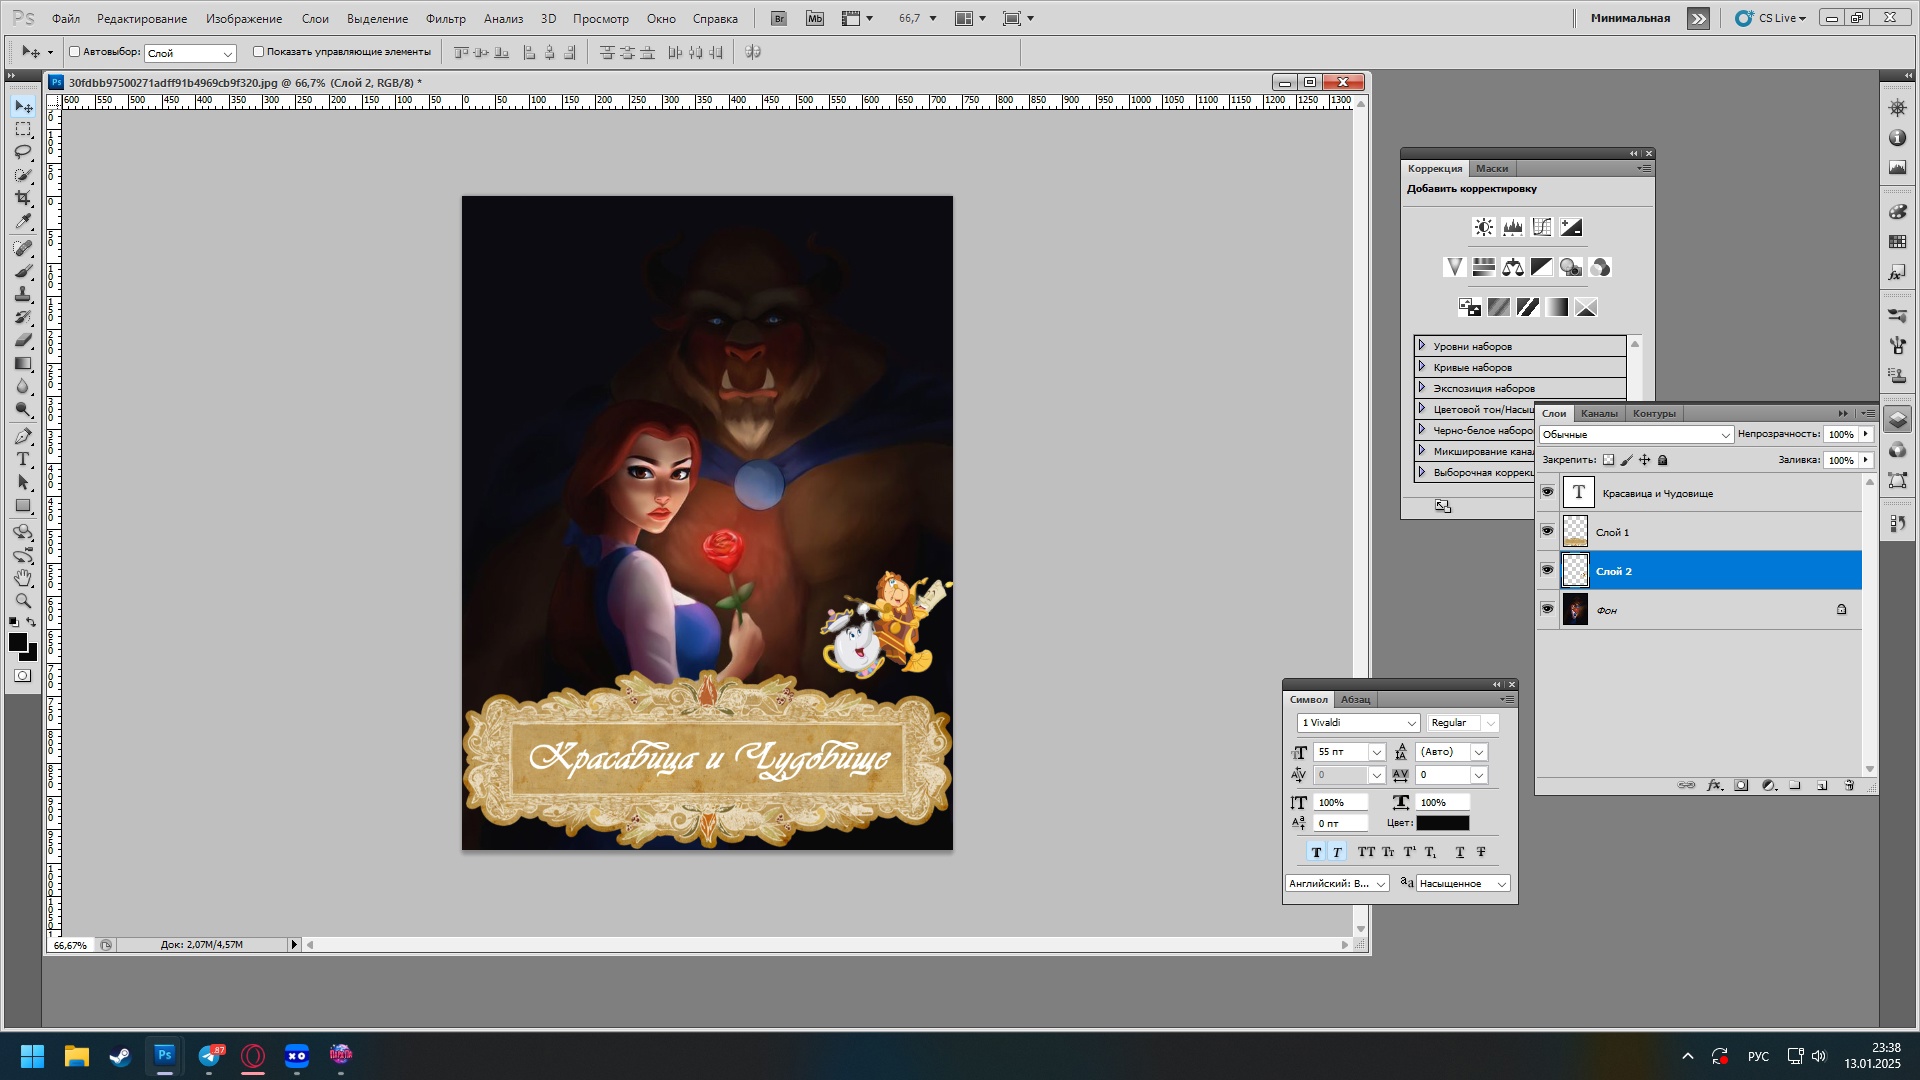Open the 1 Vivaldi font dropdown
This screenshot has height=1080, width=1920.
click(1411, 723)
